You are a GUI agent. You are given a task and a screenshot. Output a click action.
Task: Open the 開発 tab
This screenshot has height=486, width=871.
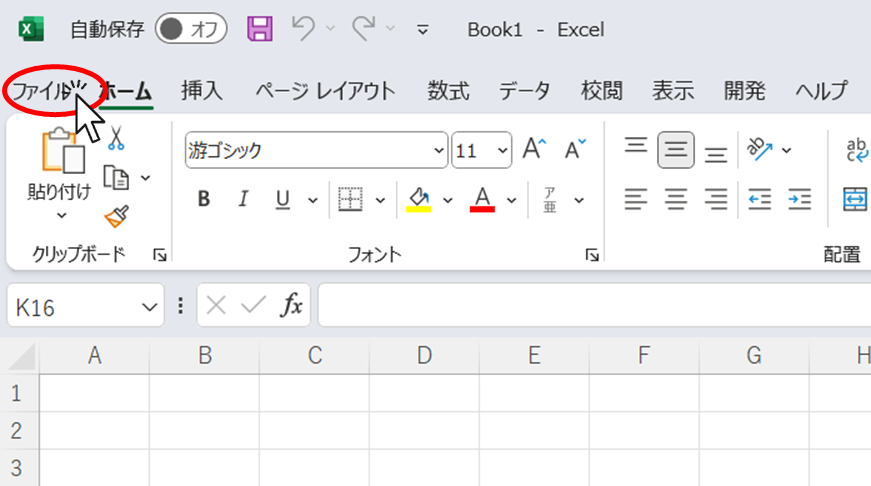[744, 91]
